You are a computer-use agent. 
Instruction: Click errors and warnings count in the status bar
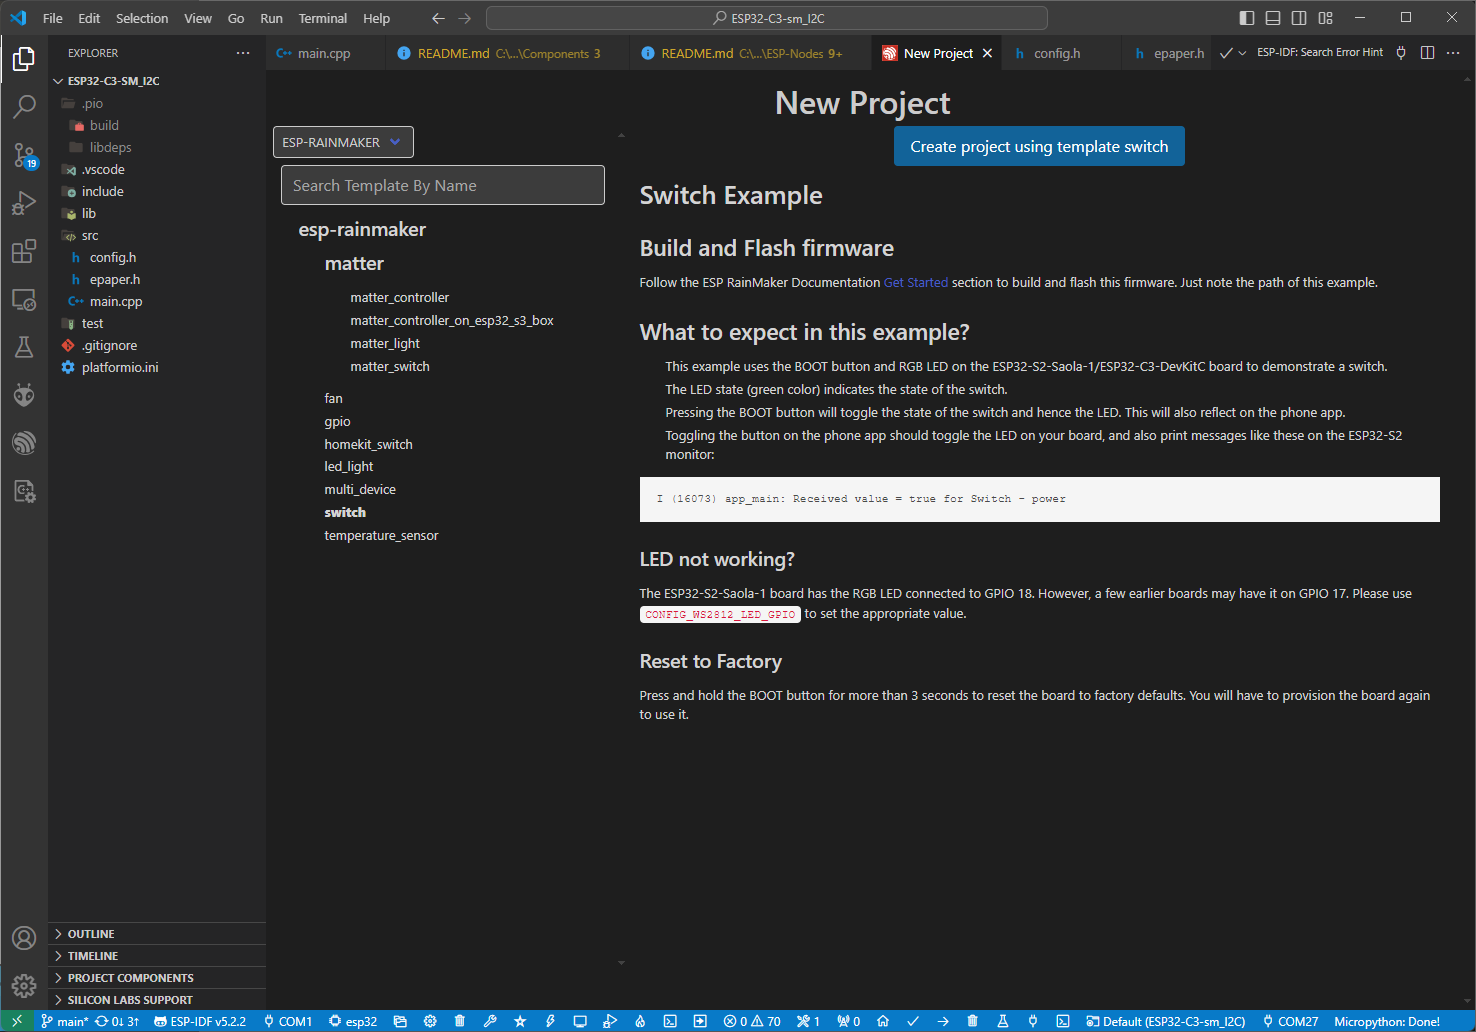pos(752,1021)
